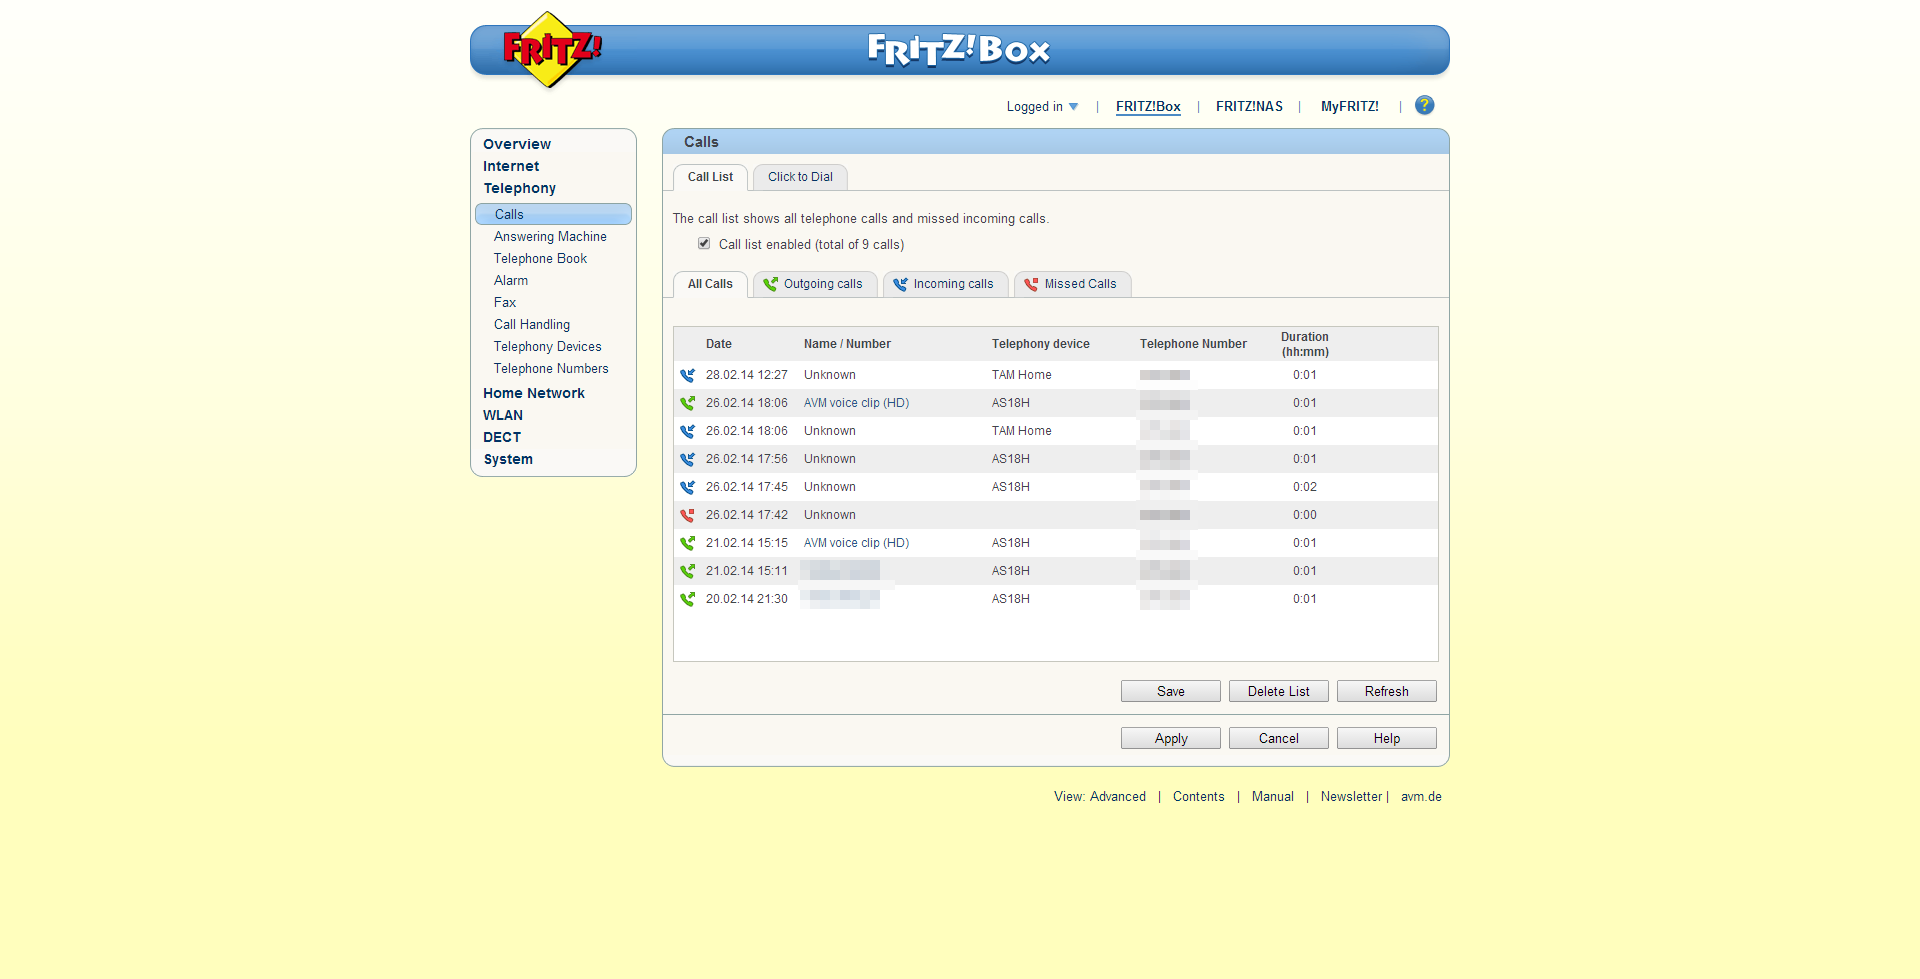Click the 0:02 duration value
The width and height of the screenshot is (1920, 979).
click(x=1305, y=487)
